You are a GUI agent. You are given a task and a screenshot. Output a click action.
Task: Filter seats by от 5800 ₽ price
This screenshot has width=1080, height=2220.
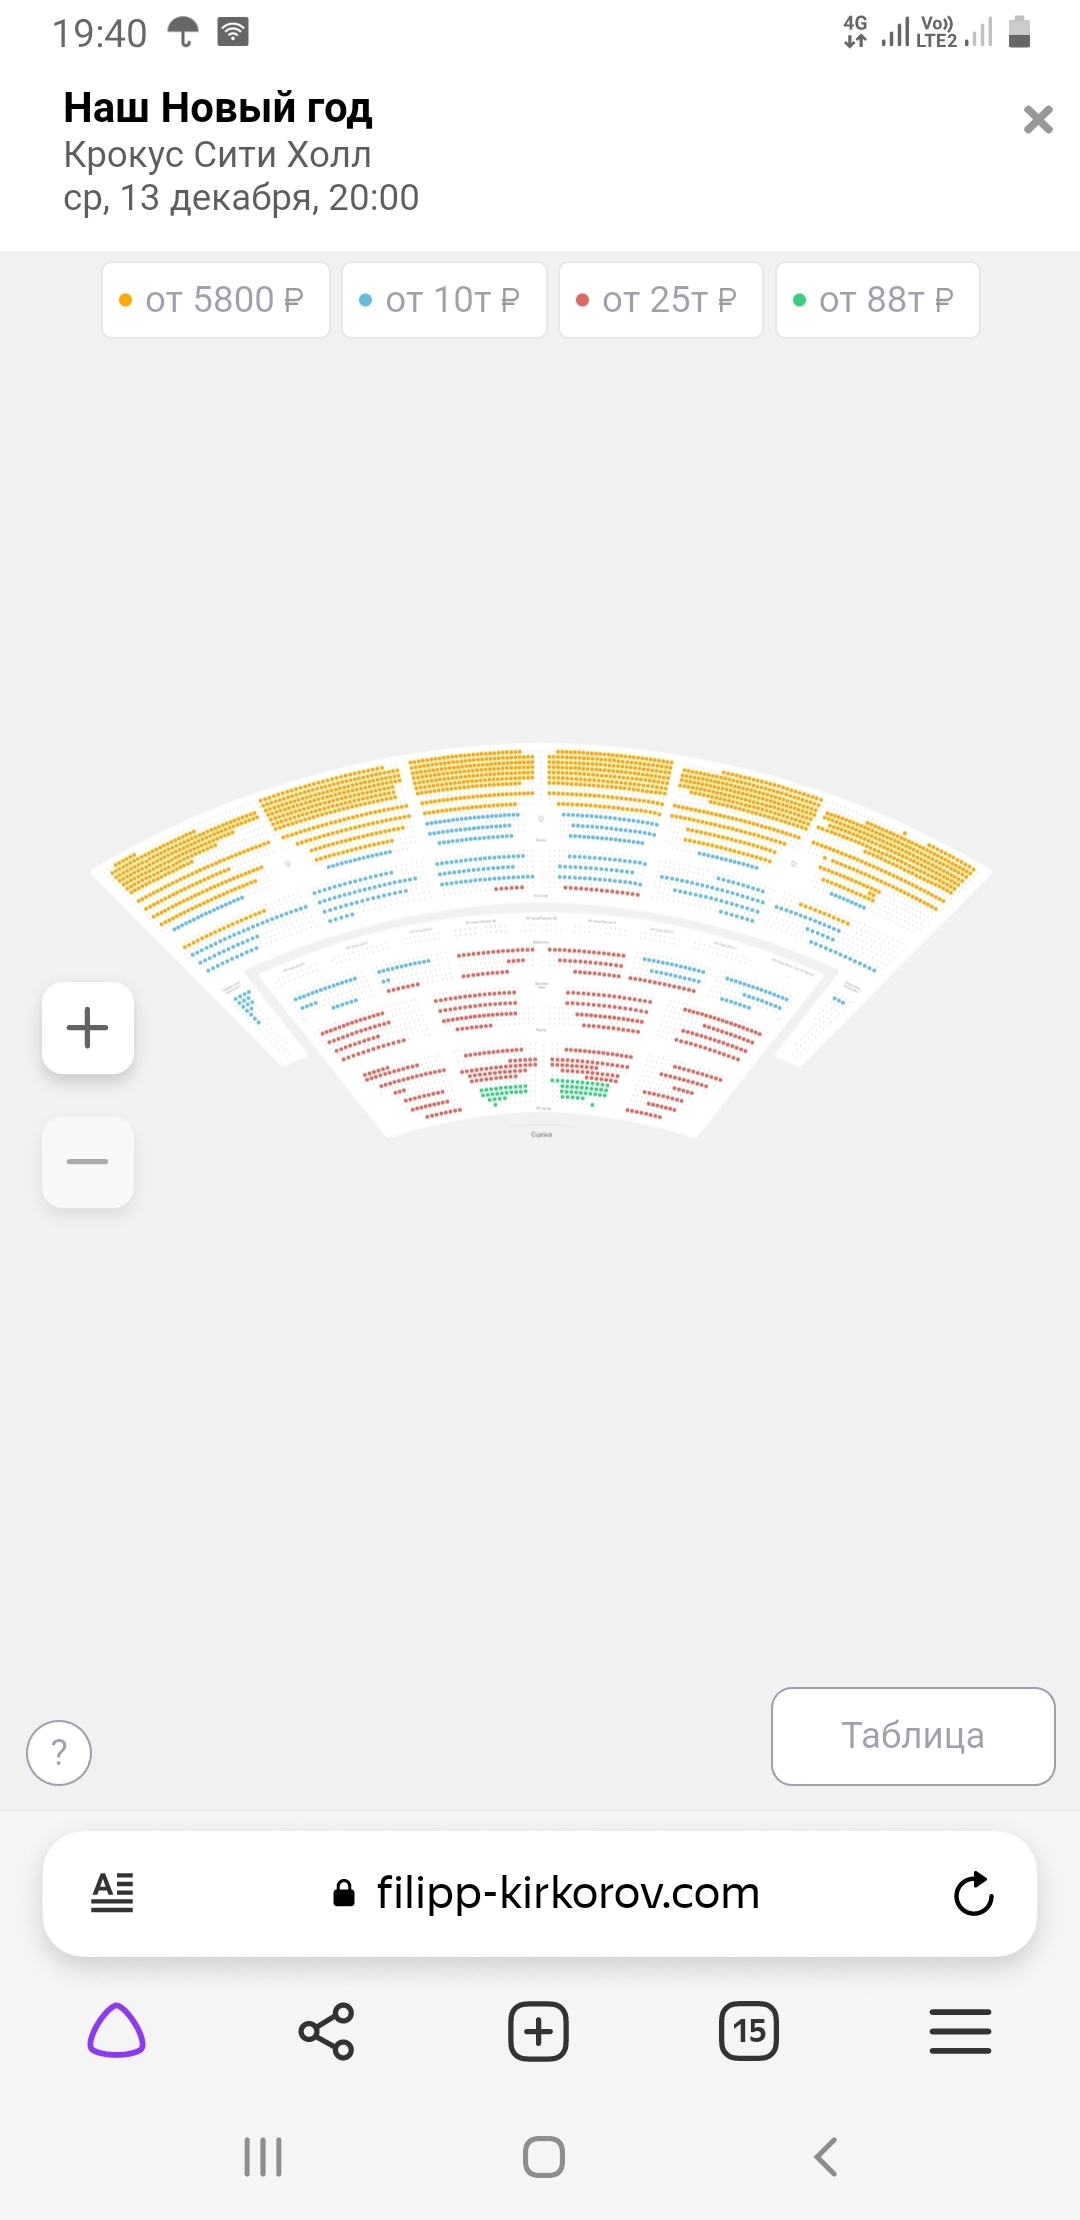216,300
